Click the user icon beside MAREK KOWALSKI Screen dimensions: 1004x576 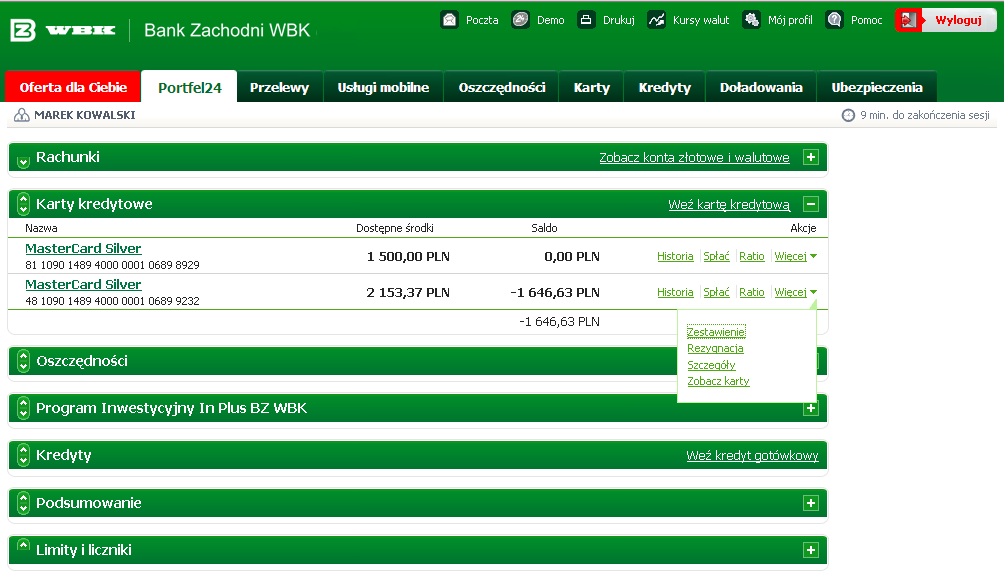click(x=22, y=115)
